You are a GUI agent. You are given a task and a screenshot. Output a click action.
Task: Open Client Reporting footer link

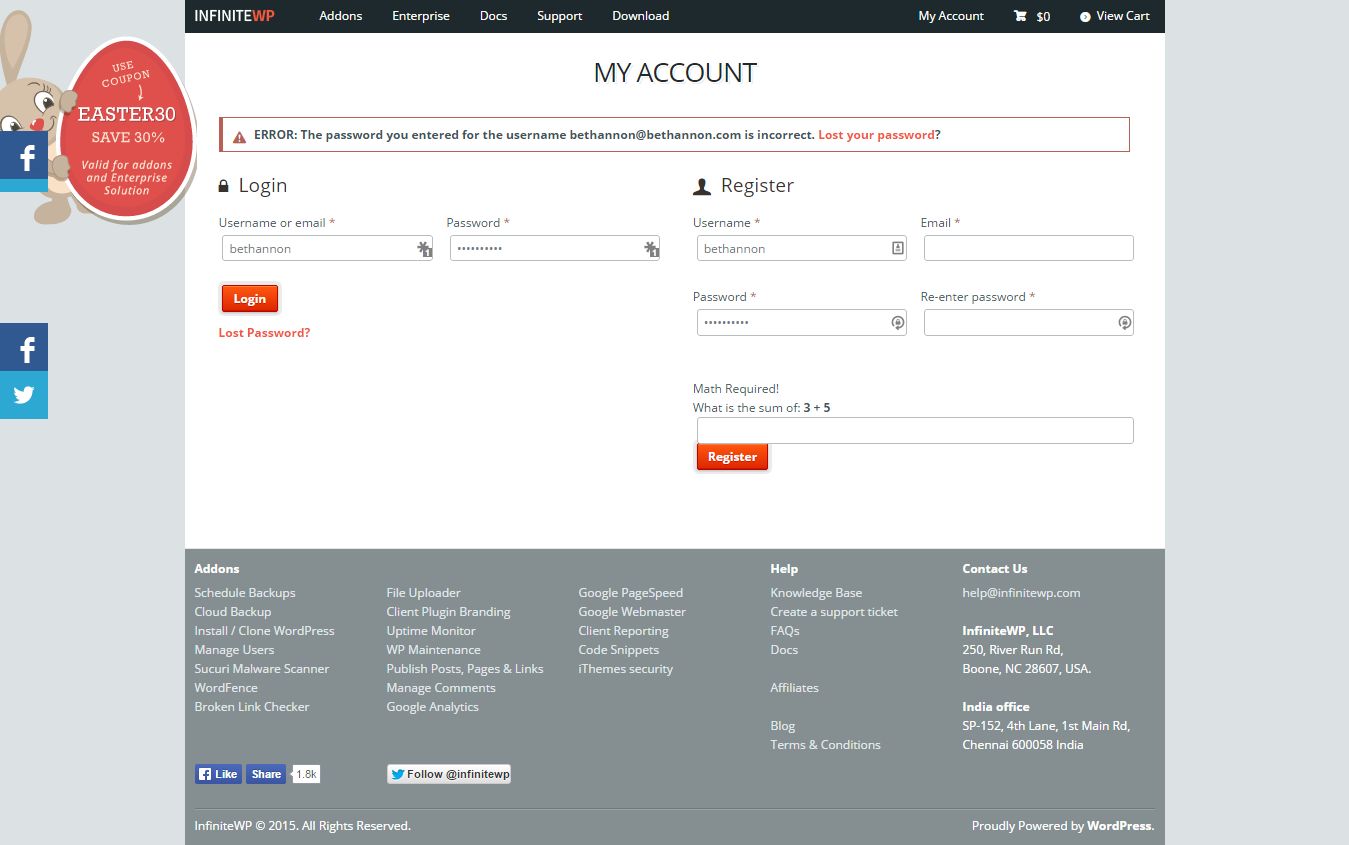(x=624, y=631)
